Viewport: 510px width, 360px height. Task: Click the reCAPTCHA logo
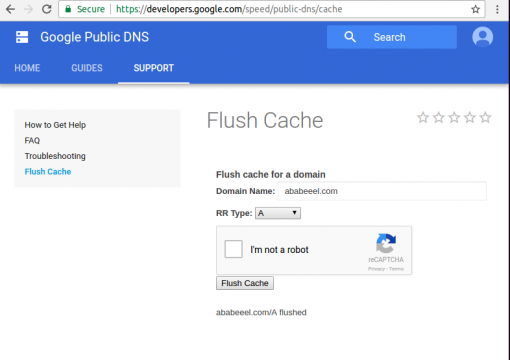(386, 243)
